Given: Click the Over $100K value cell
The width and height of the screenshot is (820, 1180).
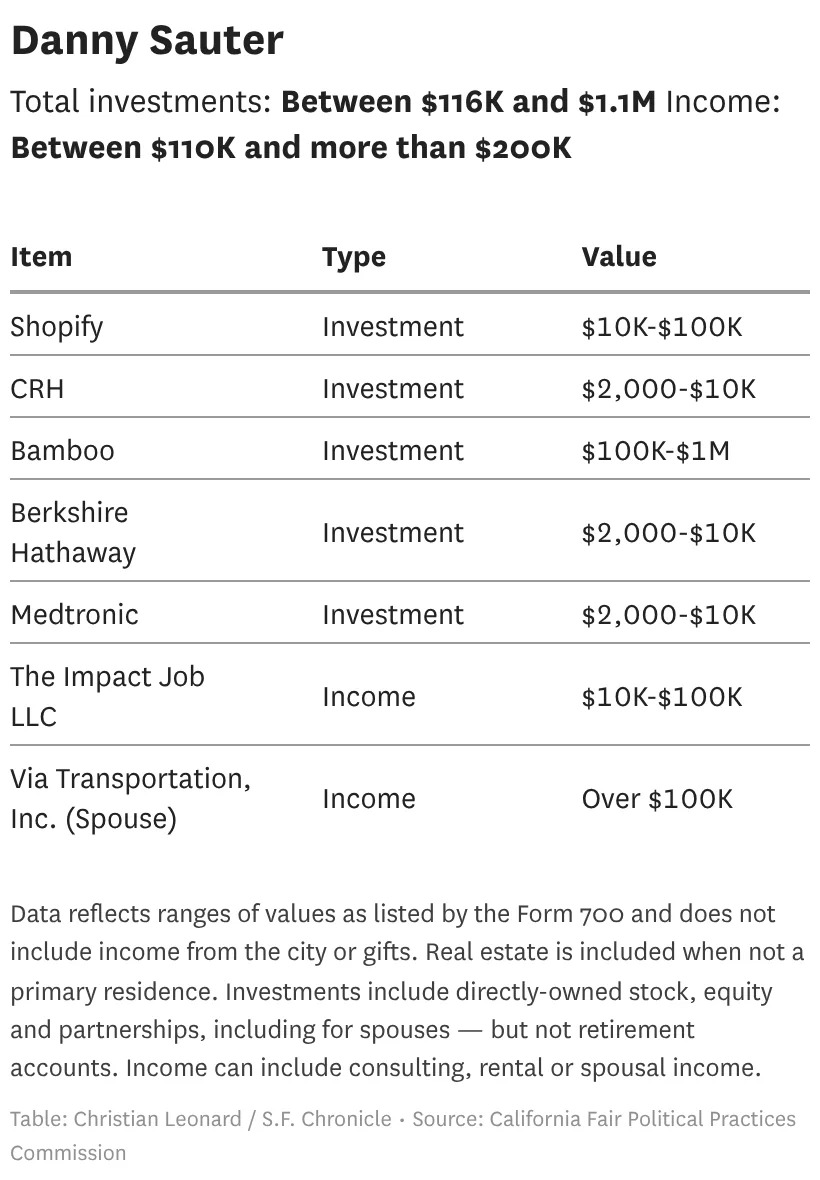Looking at the screenshot, I should pos(657,798).
